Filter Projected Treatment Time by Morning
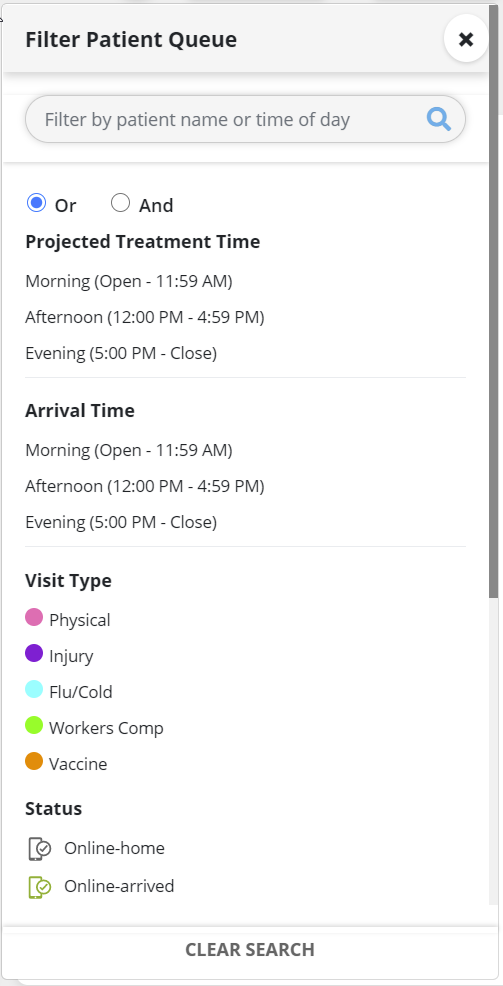 pyautogui.click(x=129, y=281)
